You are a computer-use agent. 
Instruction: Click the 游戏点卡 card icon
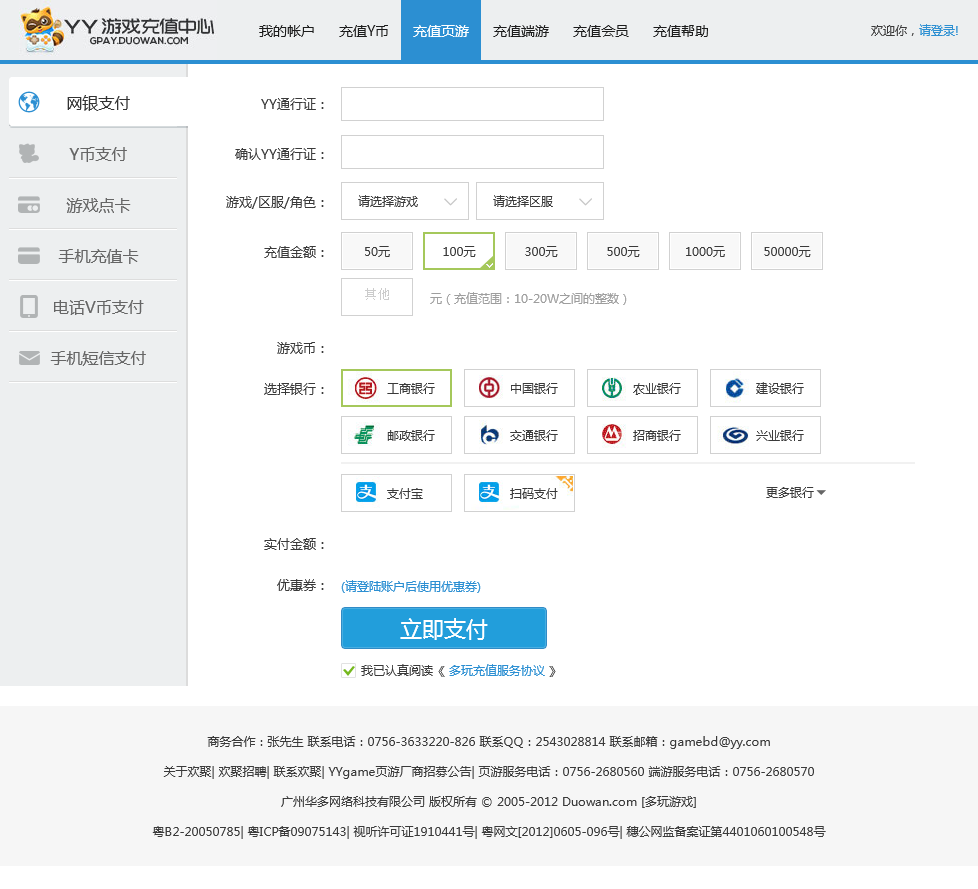29,205
